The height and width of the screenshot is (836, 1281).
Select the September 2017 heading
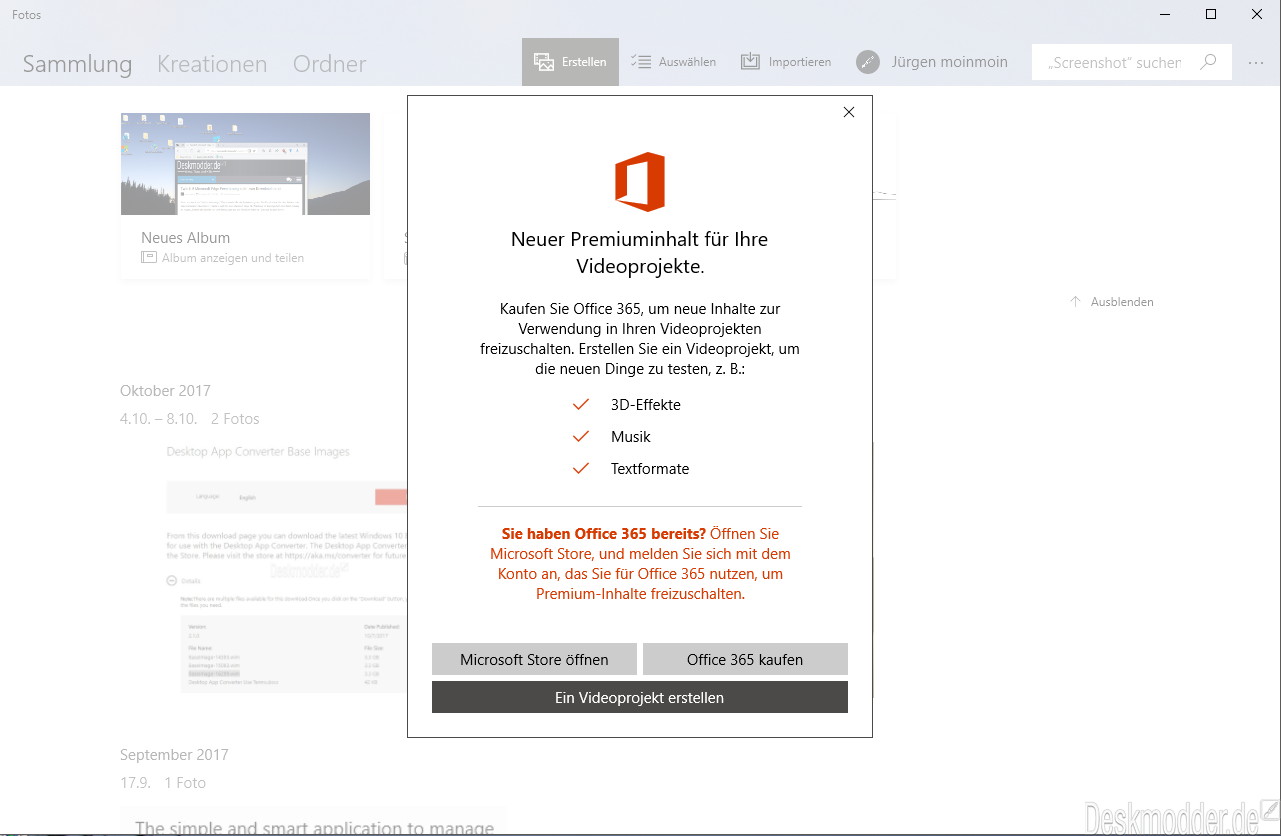(174, 755)
